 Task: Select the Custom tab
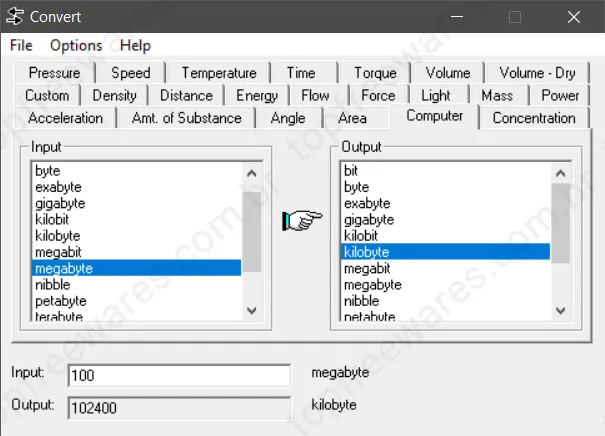(47, 95)
